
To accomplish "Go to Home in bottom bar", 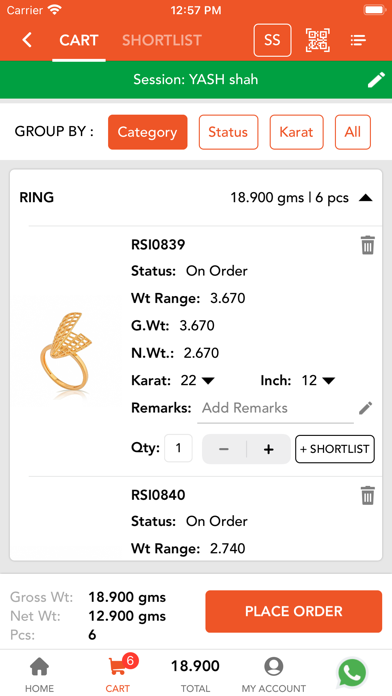I will pos(40,675).
